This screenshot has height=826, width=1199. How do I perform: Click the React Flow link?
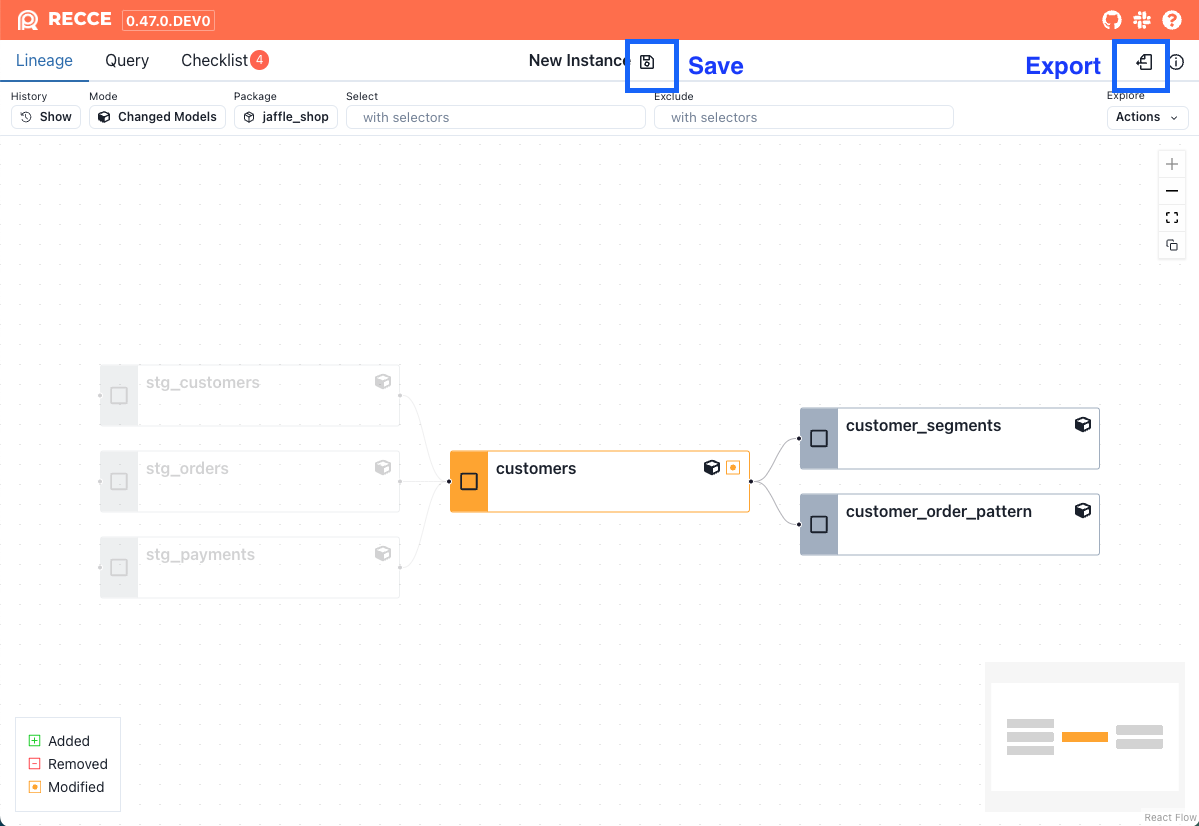(1168, 817)
